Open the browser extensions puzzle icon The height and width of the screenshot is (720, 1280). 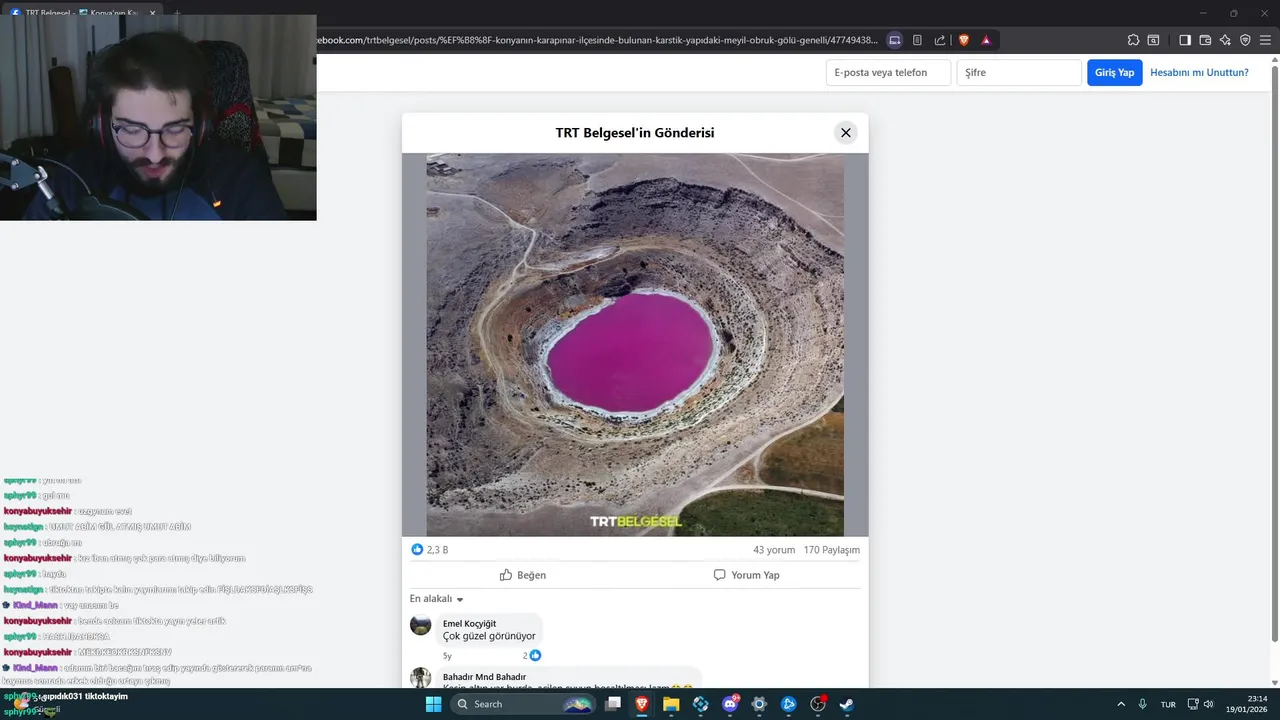click(1133, 40)
